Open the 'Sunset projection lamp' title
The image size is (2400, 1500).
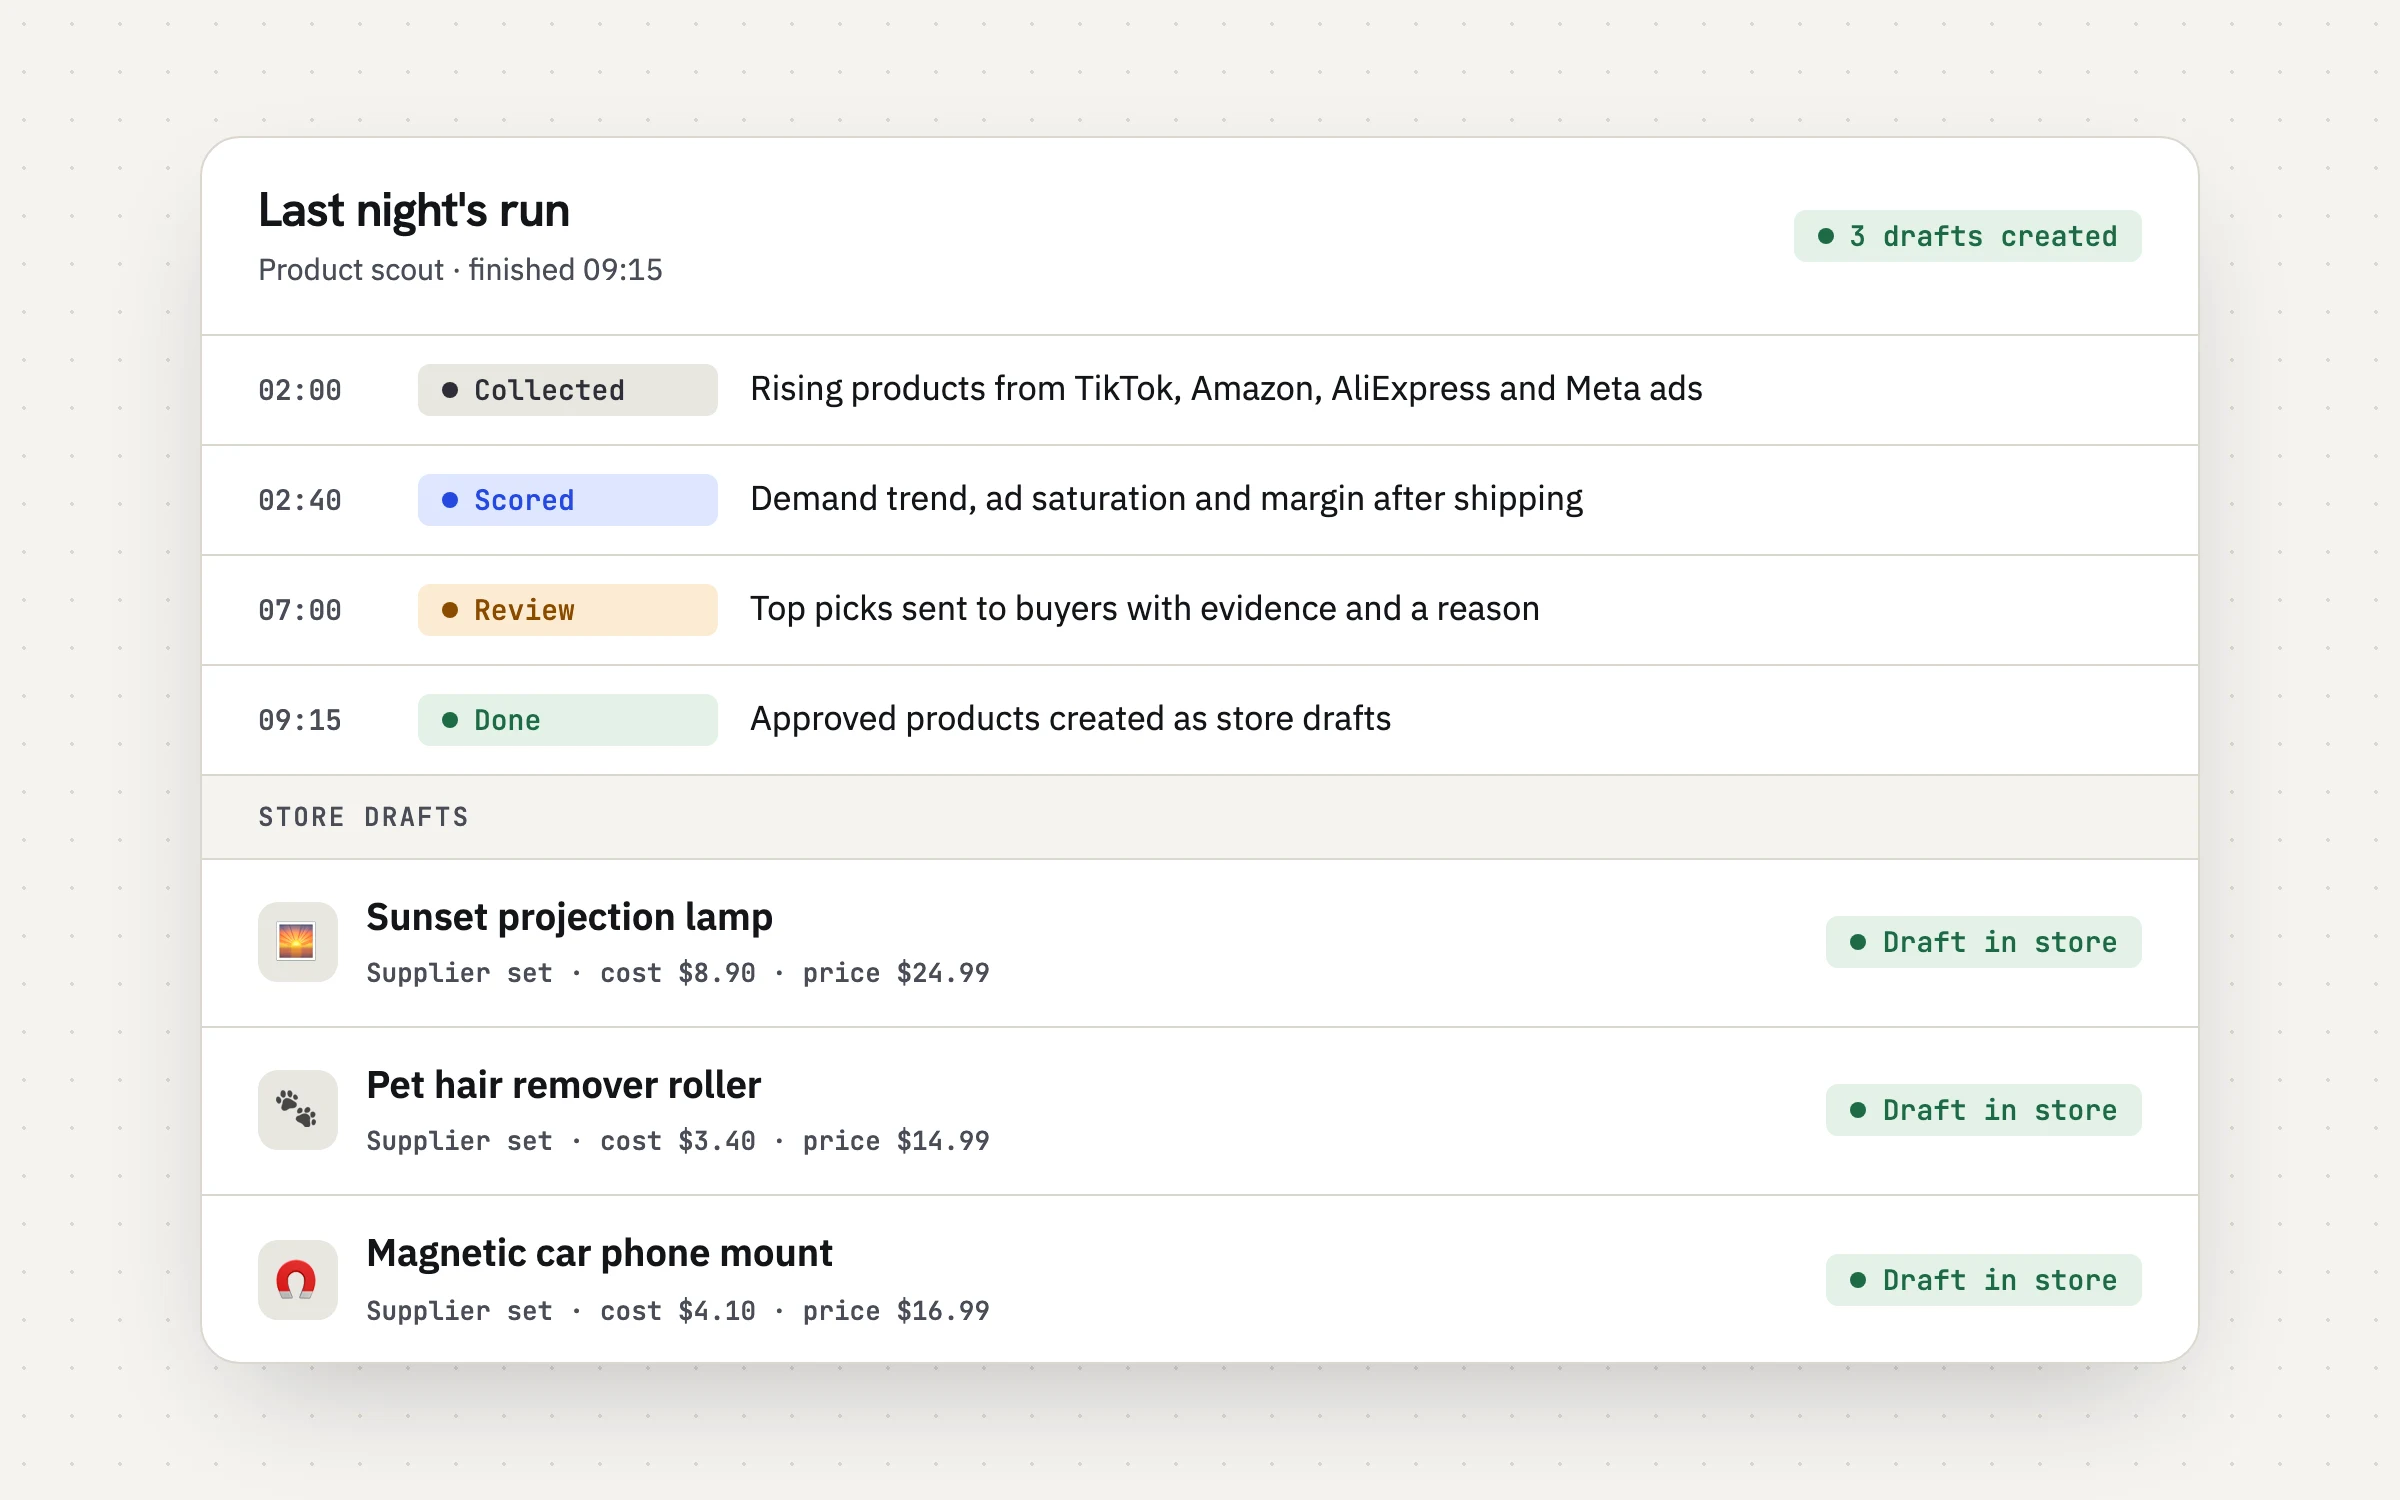tap(569, 917)
